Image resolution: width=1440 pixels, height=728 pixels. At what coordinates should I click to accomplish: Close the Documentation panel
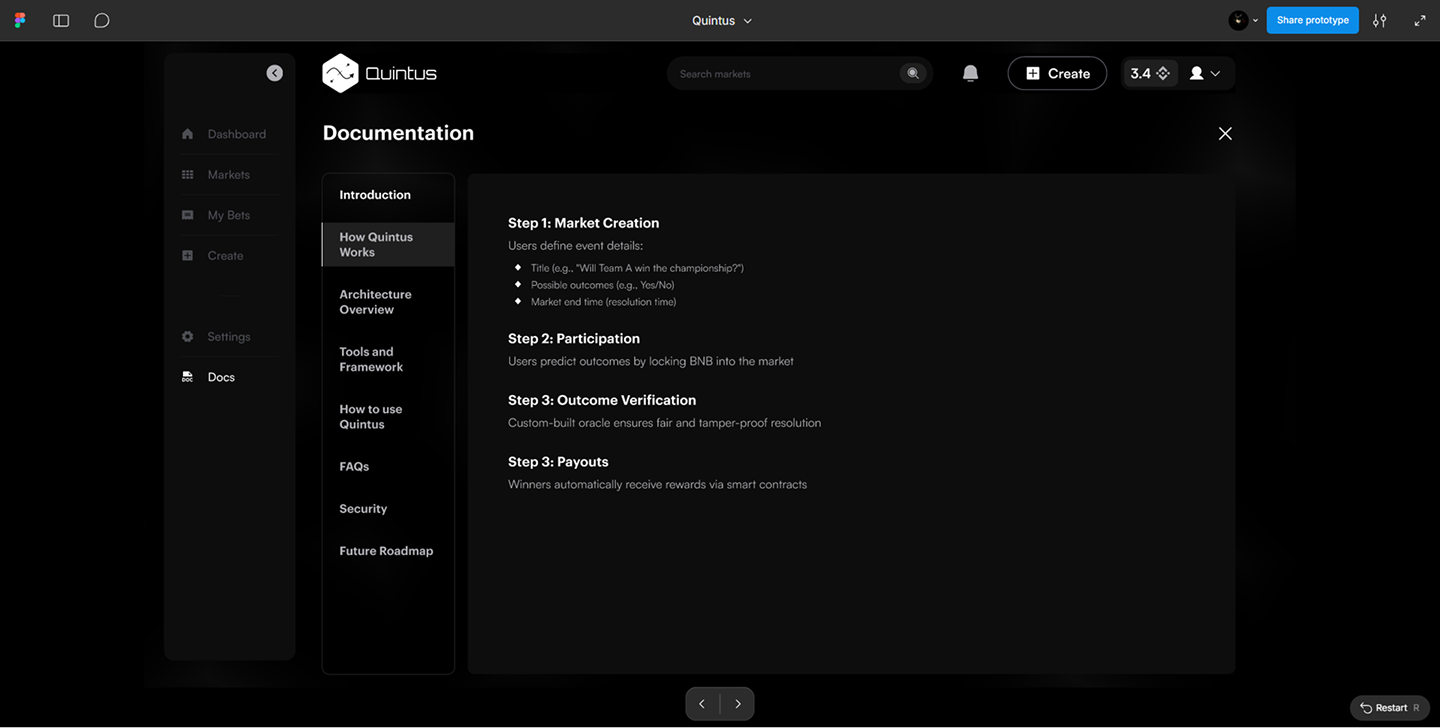point(1225,133)
